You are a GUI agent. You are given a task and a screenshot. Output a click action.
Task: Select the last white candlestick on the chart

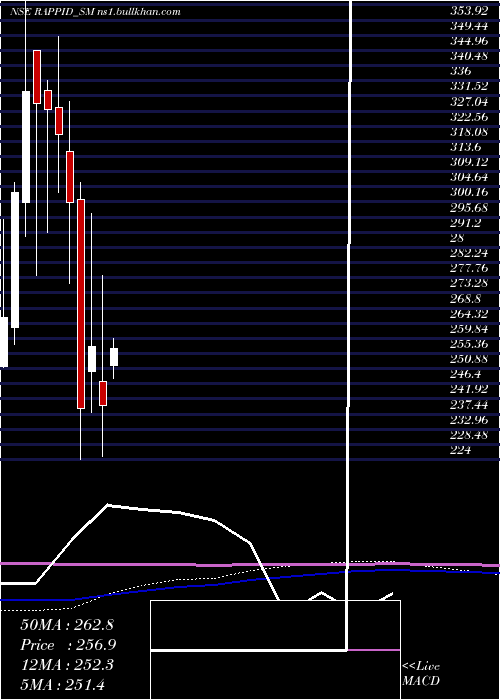pos(114,357)
